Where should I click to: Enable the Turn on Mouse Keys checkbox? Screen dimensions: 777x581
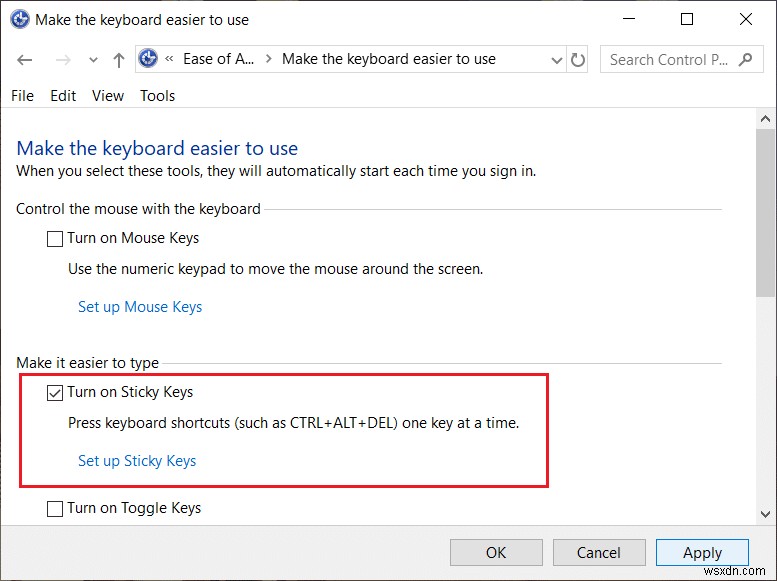55,239
